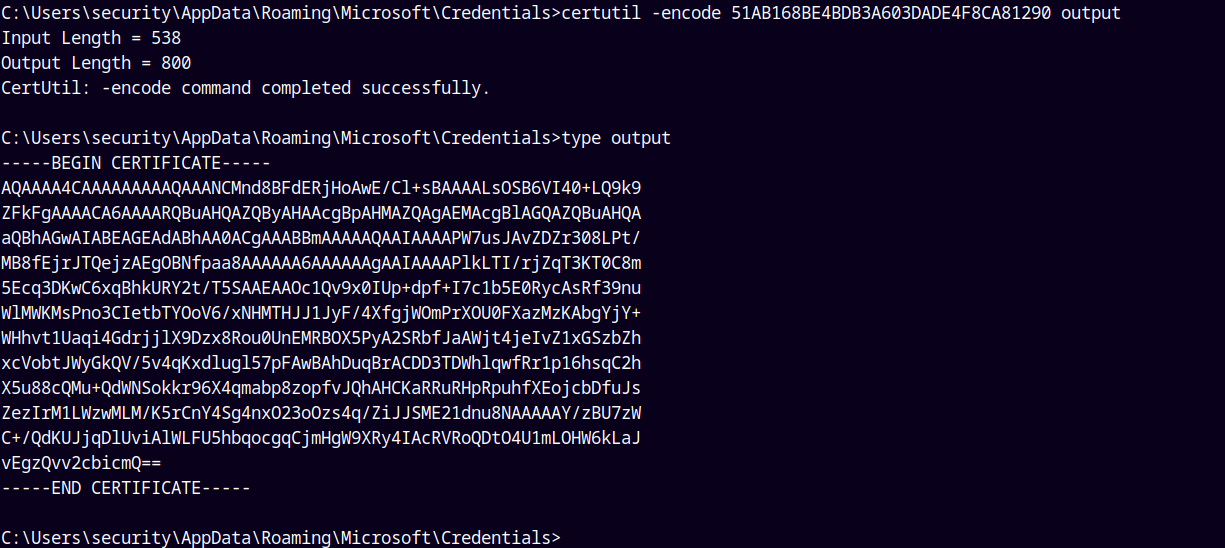Click the final base64 line "vEgzQvv2cbicmQ=="
1225x548 pixels.
point(81,463)
